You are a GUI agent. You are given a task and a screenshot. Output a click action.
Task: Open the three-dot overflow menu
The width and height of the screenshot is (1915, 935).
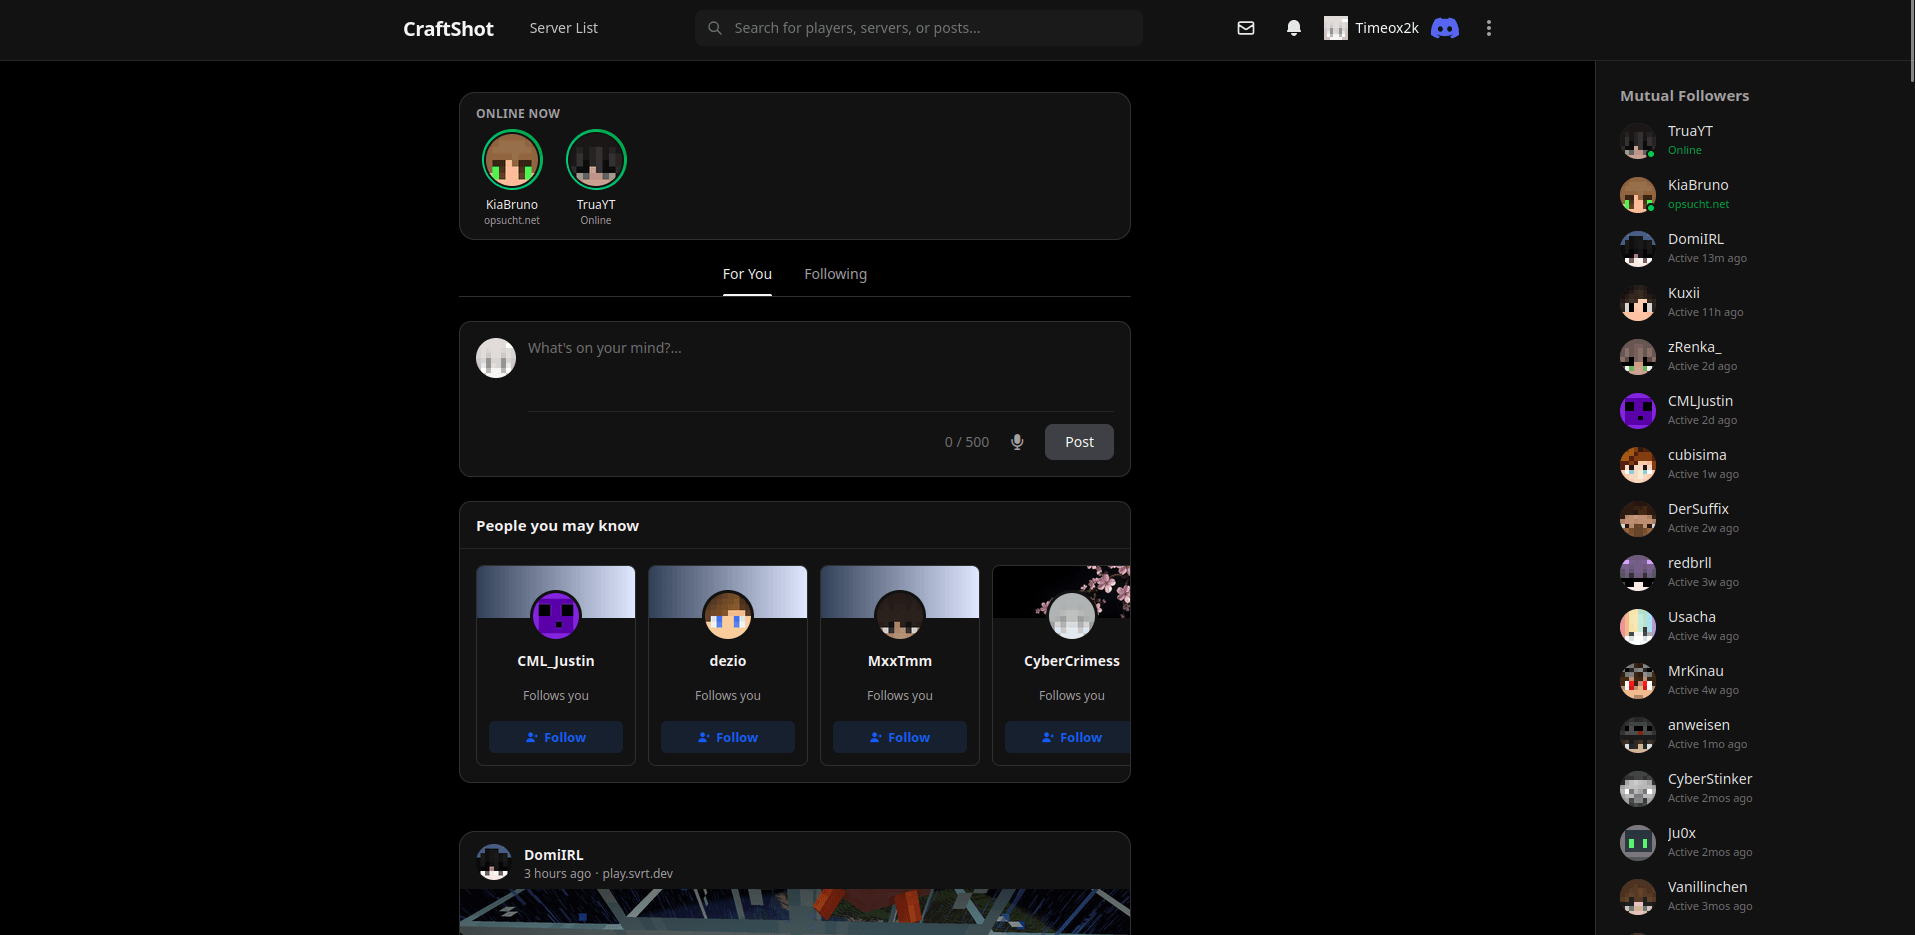[x=1488, y=28]
